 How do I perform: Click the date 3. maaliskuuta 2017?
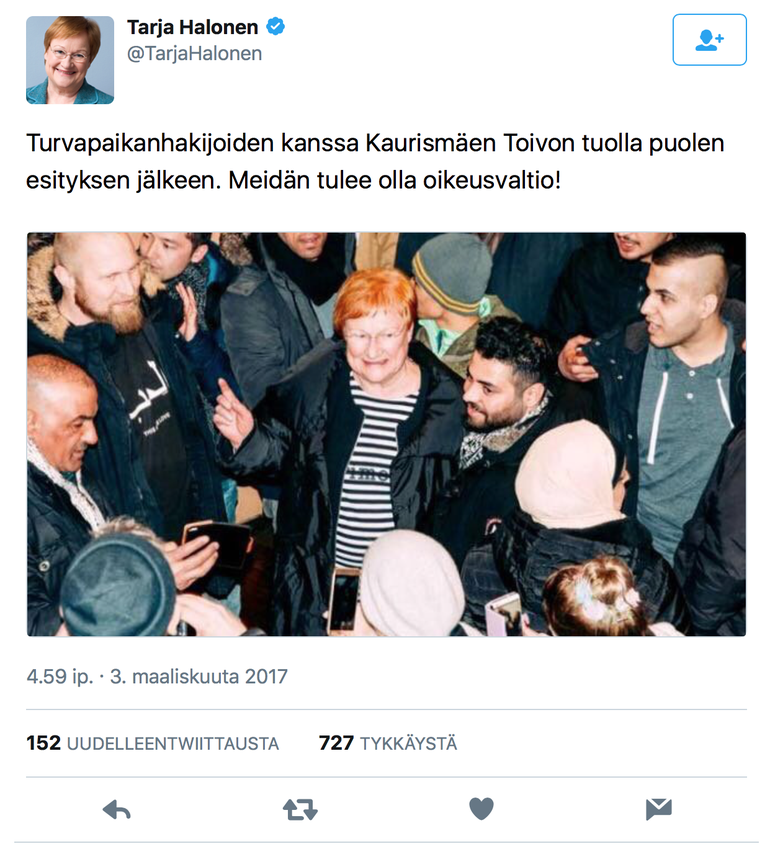tap(199, 676)
